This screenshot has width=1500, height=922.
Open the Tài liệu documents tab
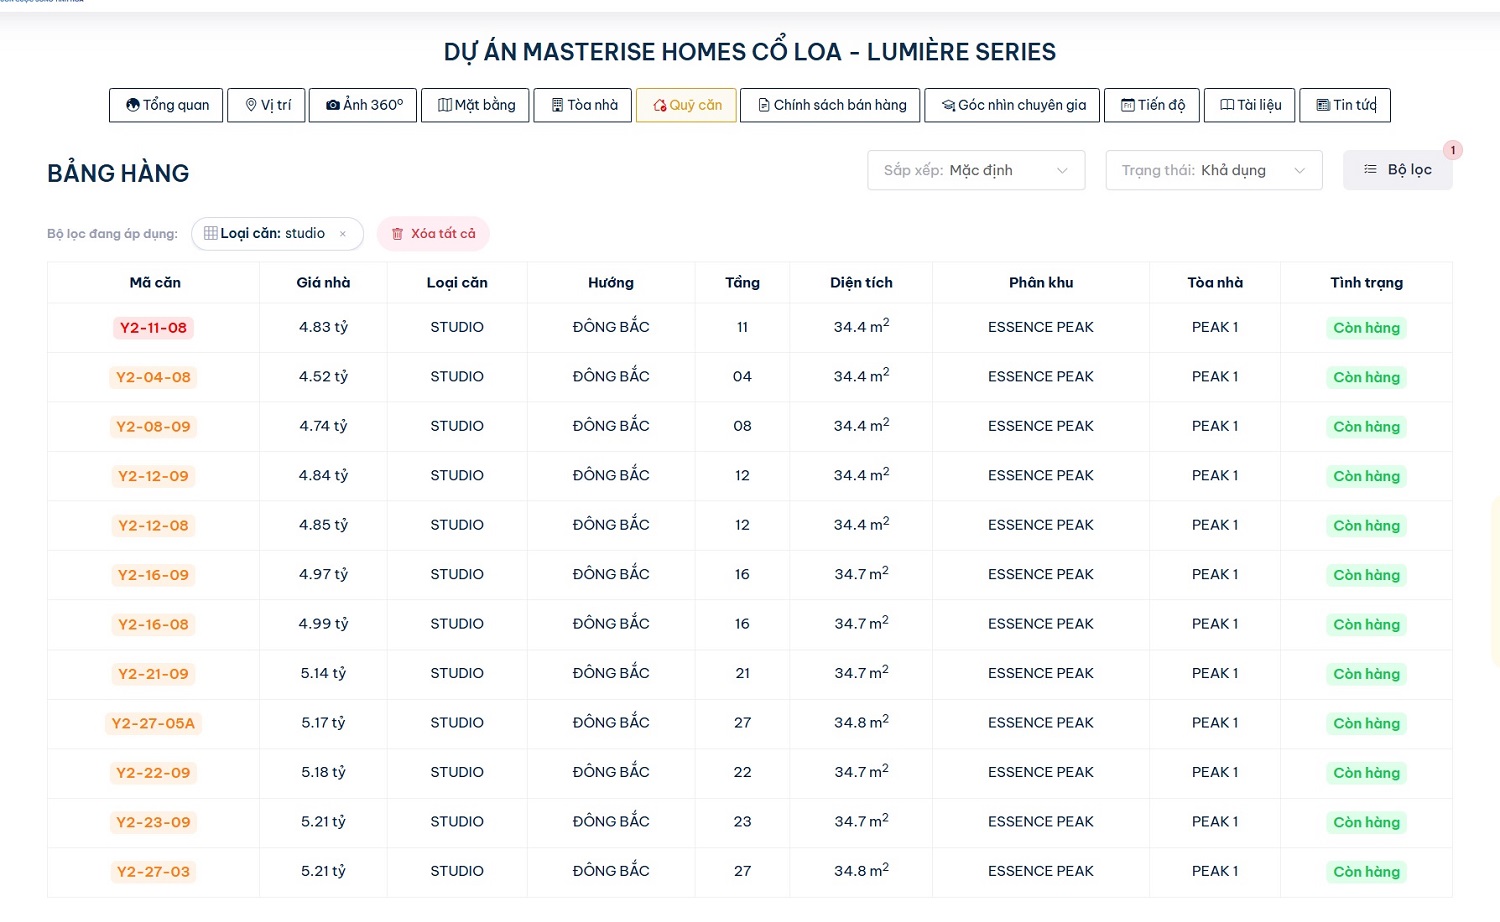click(x=1249, y=105)
